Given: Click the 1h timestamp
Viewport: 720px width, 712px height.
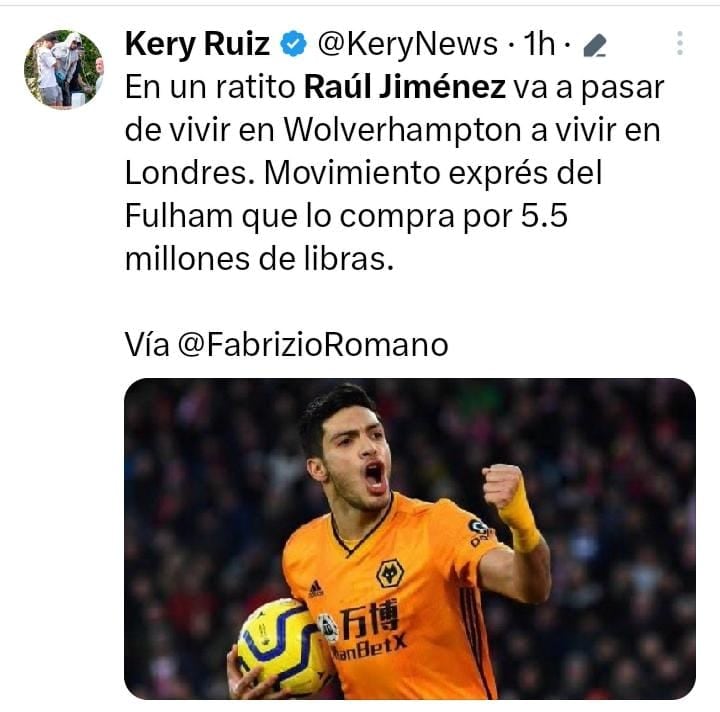Looking at the screenshot, I should click(x=539, y=44).
